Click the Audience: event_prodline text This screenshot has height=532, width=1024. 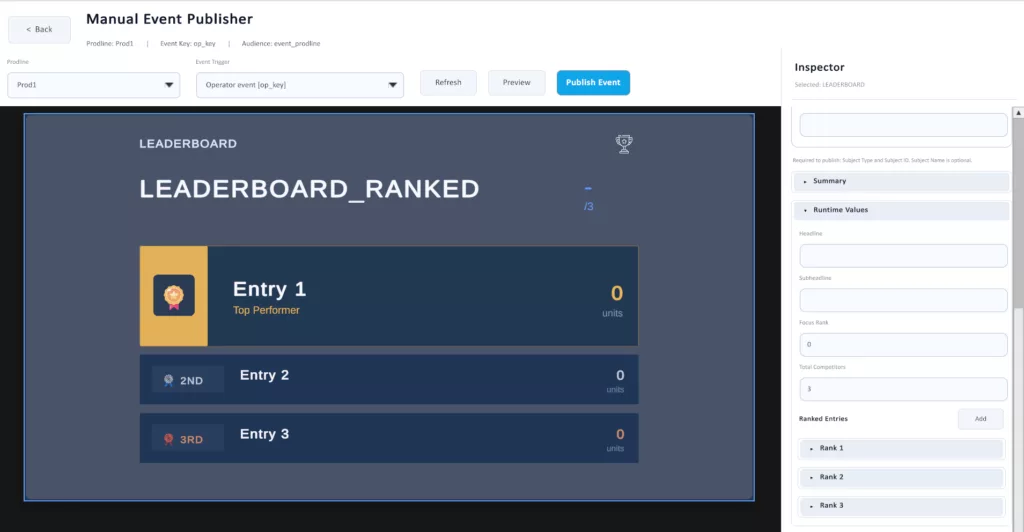coord(281,44)
